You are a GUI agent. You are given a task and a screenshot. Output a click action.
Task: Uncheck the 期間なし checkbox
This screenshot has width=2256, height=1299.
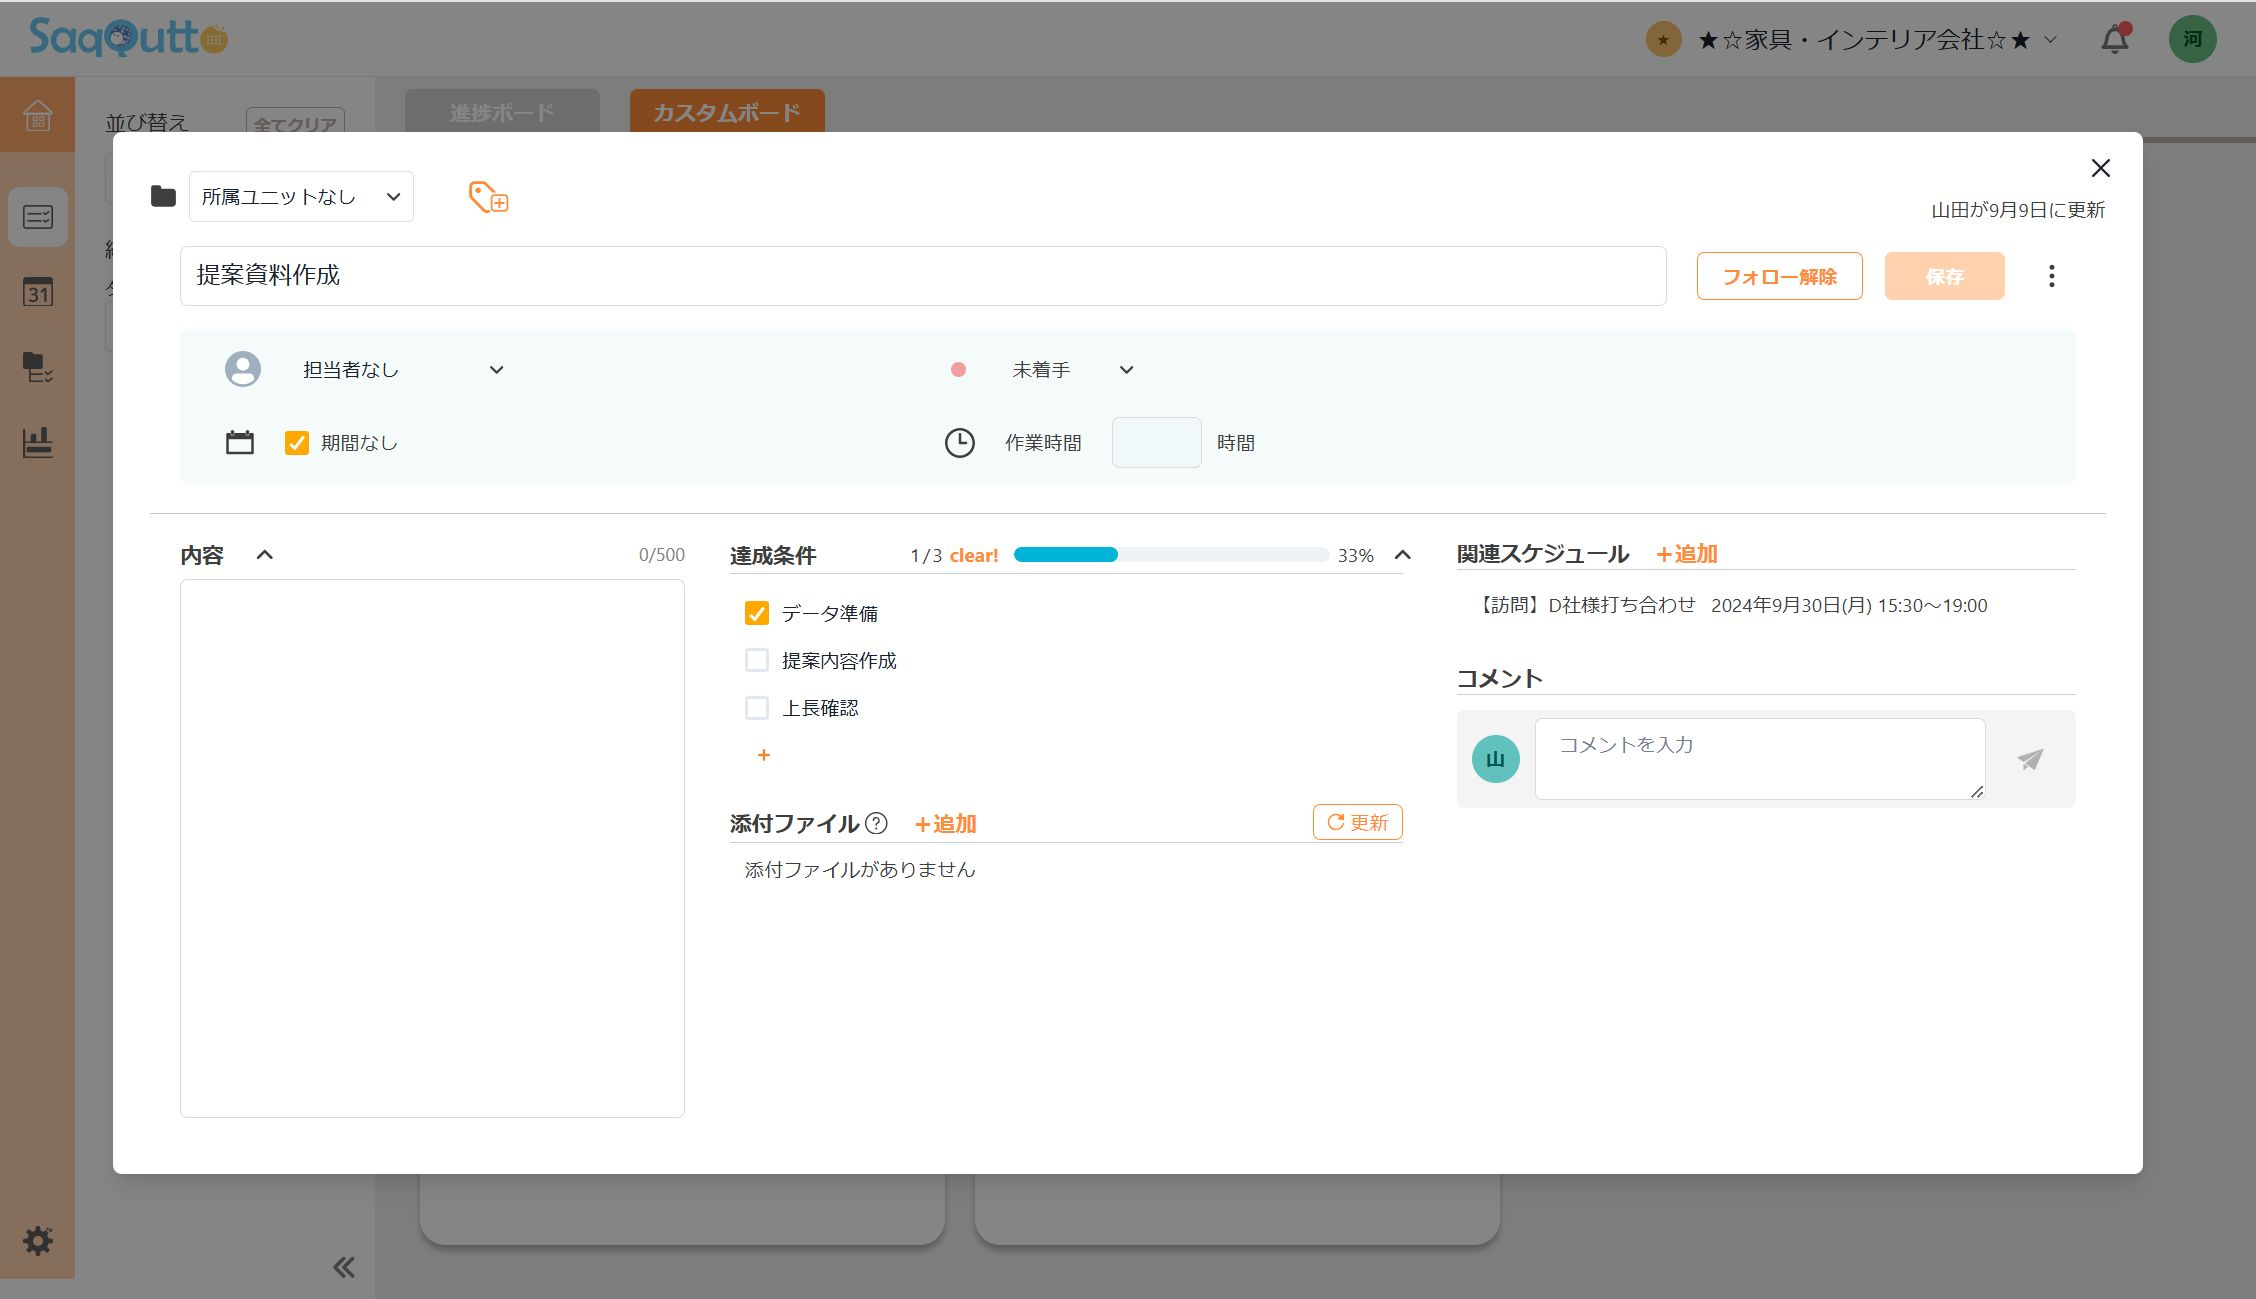pos(297,443)
